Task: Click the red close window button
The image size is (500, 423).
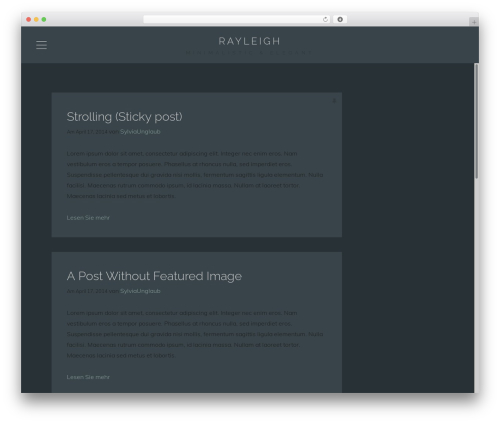Action: pyautogui.click(x=29, y=19)
